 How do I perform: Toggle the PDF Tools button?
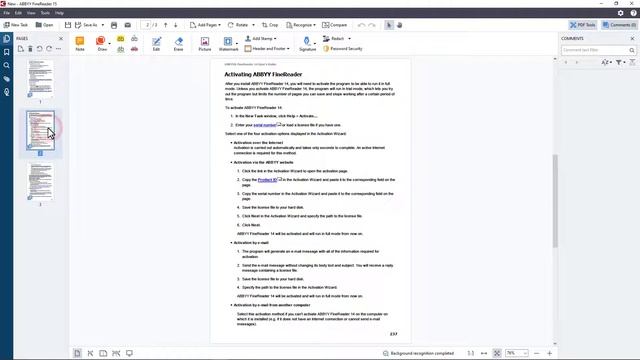pyautogui.click(x=582, y=25)
